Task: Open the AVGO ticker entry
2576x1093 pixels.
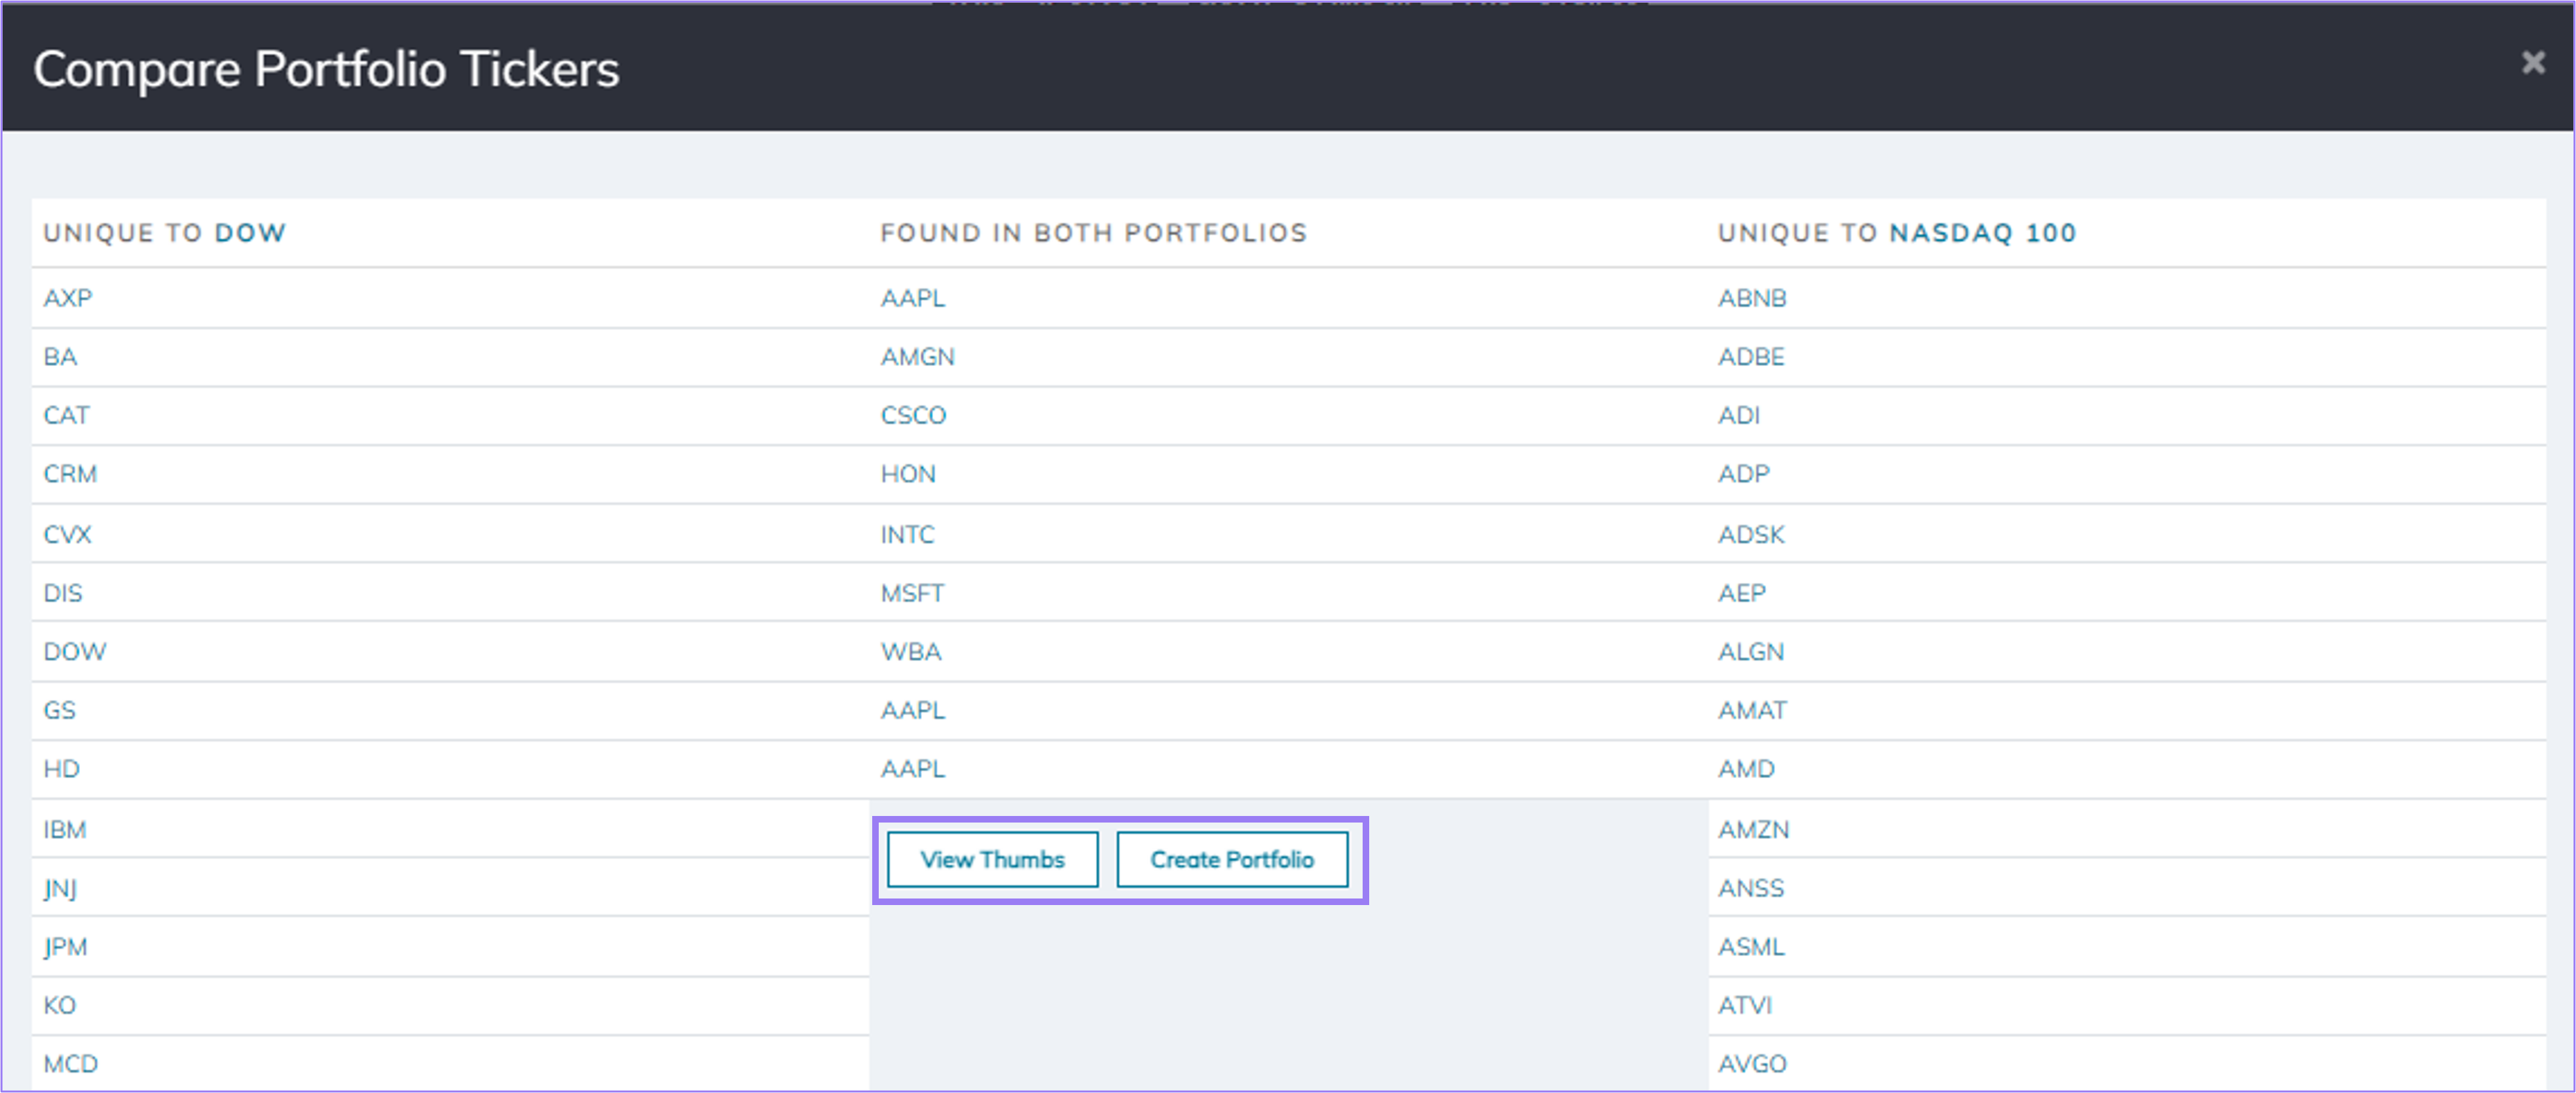Action: coord(1753,1063)
